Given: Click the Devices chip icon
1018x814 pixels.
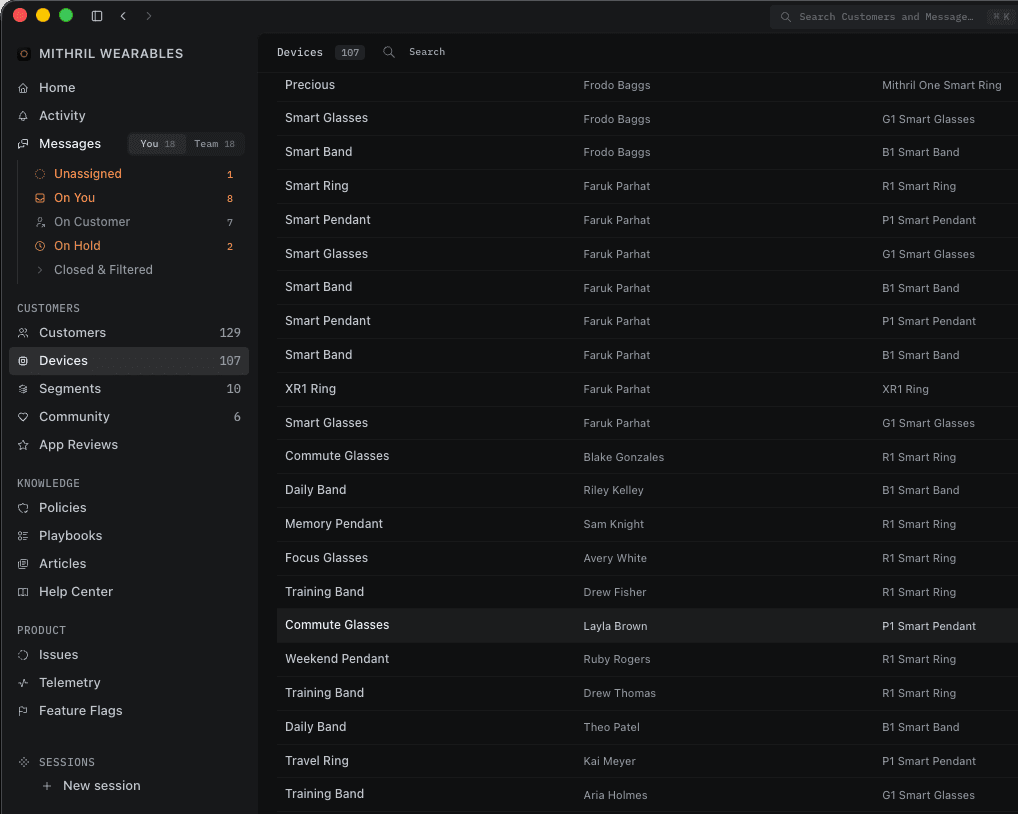Looking at the screenshot, I should coord(23,361).
